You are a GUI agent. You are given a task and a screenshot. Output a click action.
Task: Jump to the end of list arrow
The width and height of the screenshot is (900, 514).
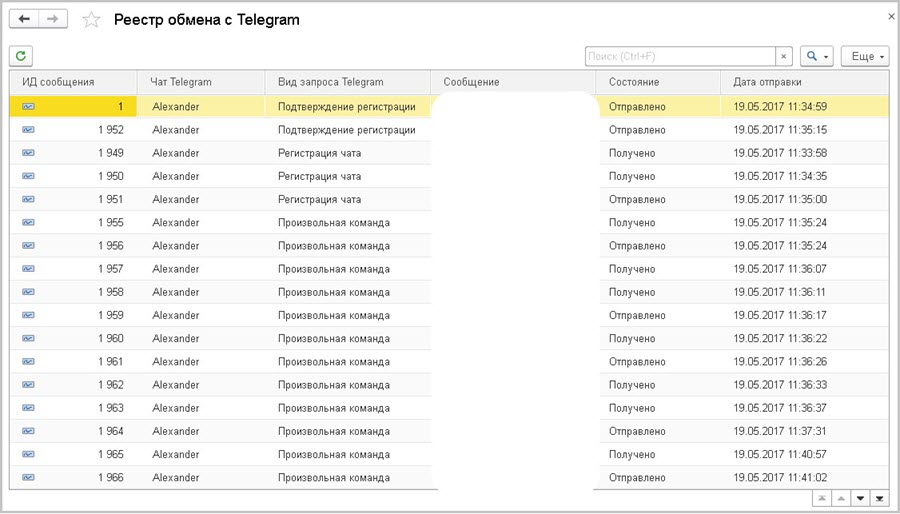point(880,497)
